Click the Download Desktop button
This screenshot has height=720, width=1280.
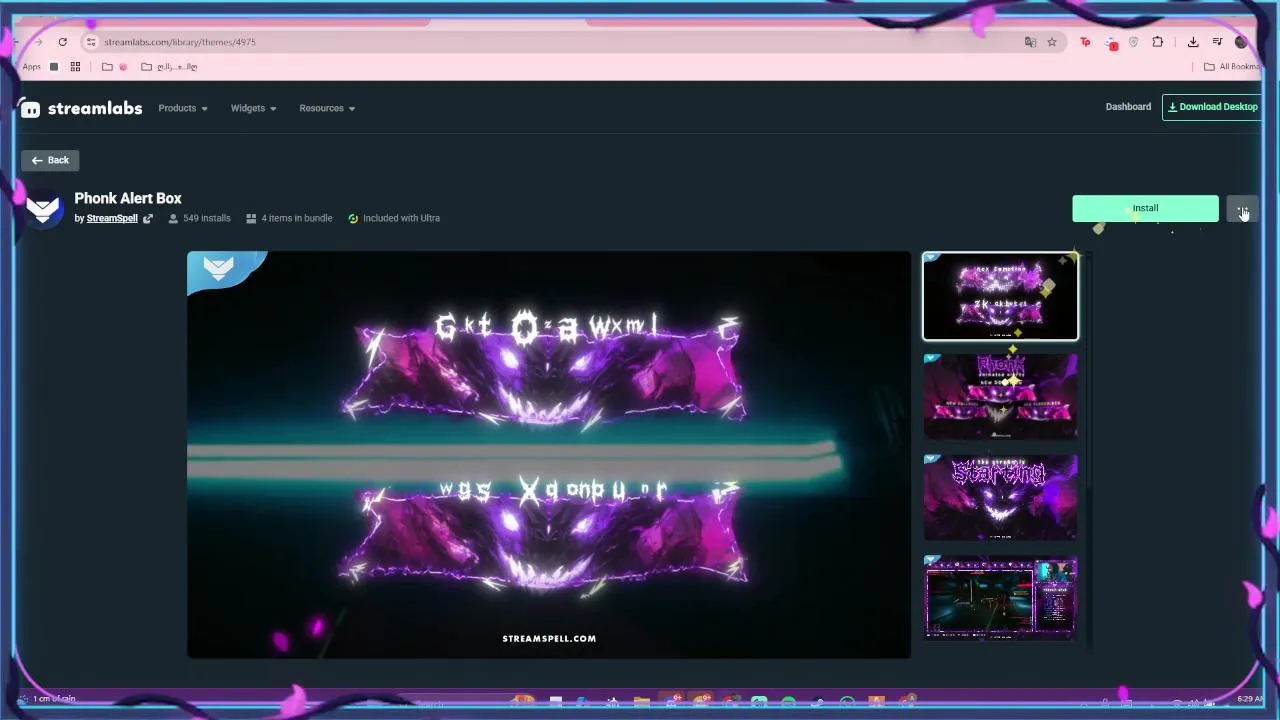tap(1212, 107)
